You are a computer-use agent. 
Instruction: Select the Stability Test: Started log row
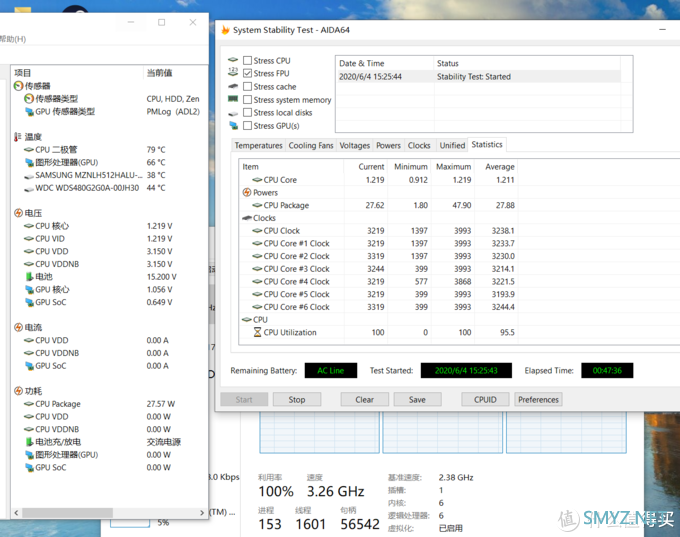pos(479,77)
